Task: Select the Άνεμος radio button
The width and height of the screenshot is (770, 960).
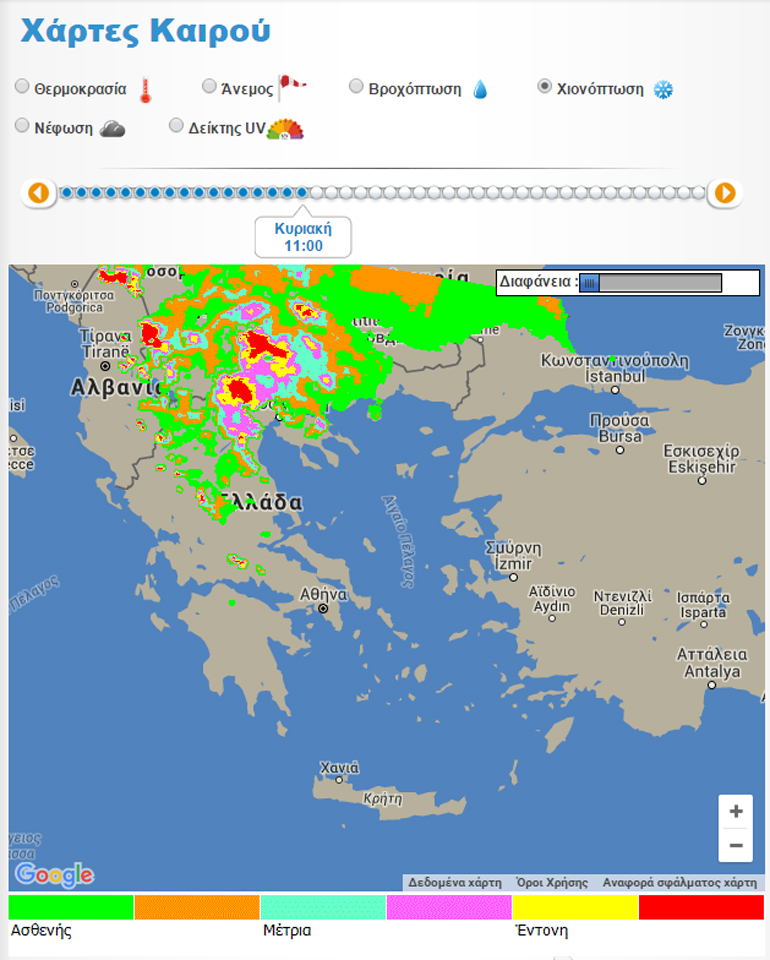Action: 209,87
